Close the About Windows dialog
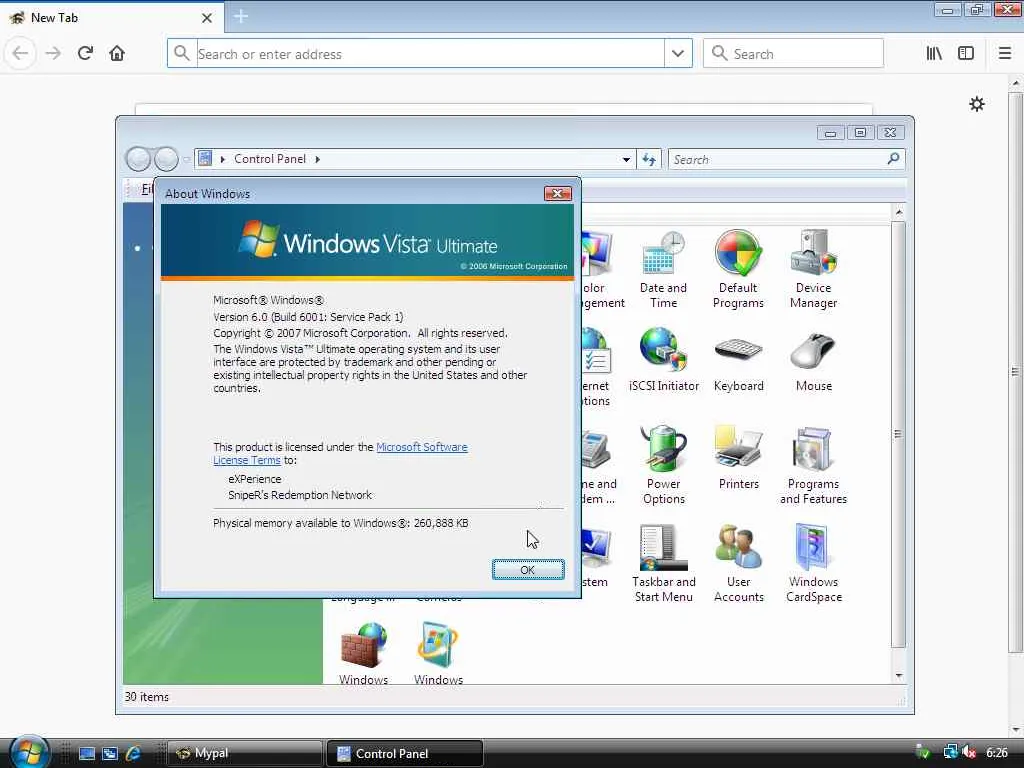 (557, 193)
